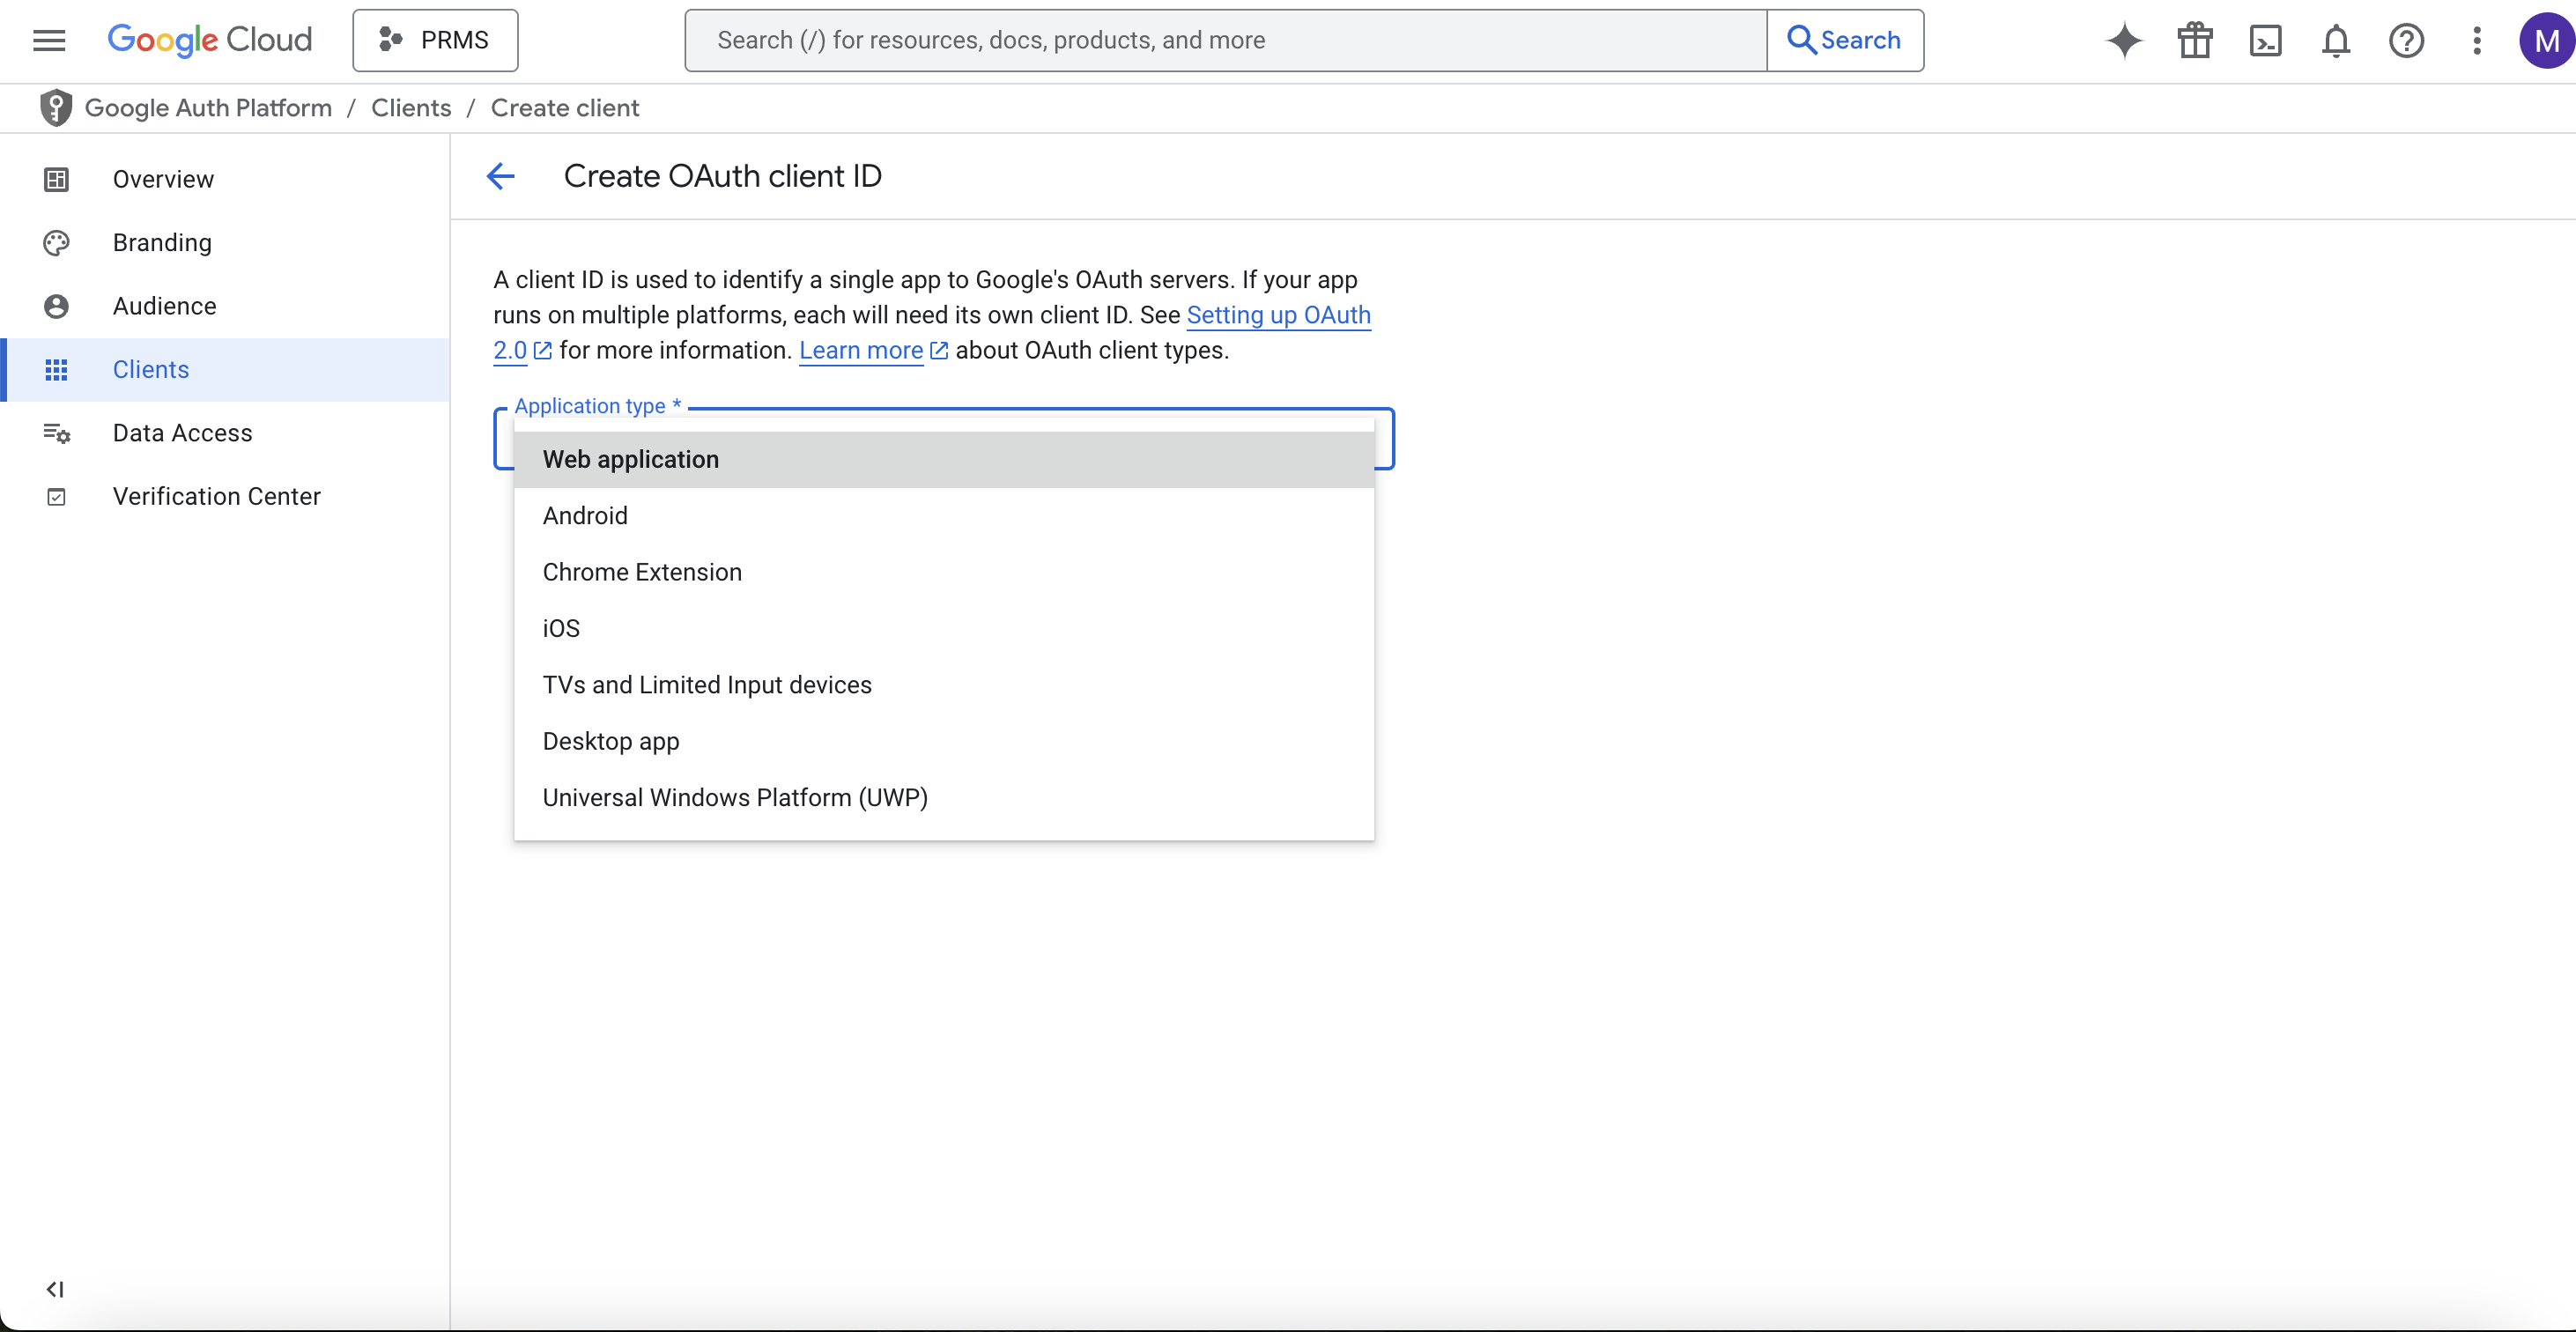Go back using the left arrow
This screenshot has height=1332, width=2576.
[x=500, y=176]
